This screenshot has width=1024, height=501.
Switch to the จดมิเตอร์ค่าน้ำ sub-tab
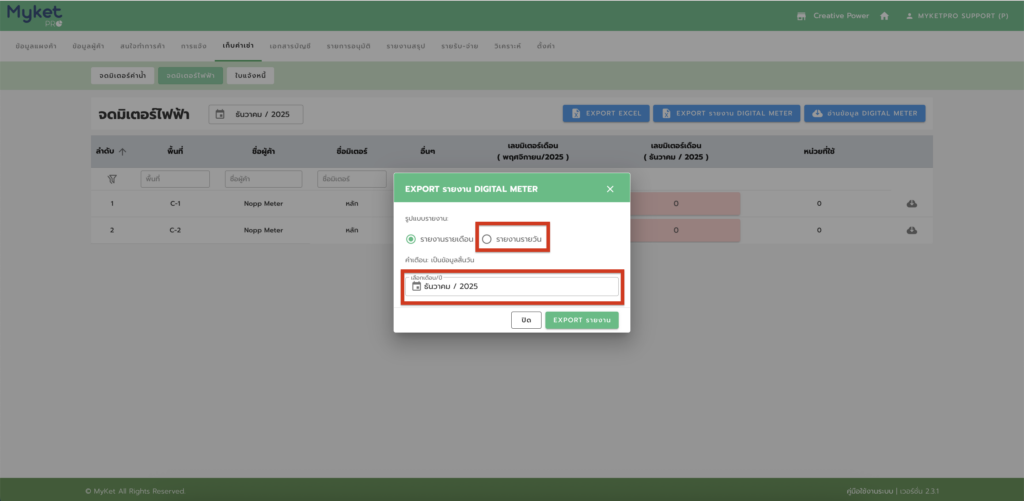pos(122,75)
